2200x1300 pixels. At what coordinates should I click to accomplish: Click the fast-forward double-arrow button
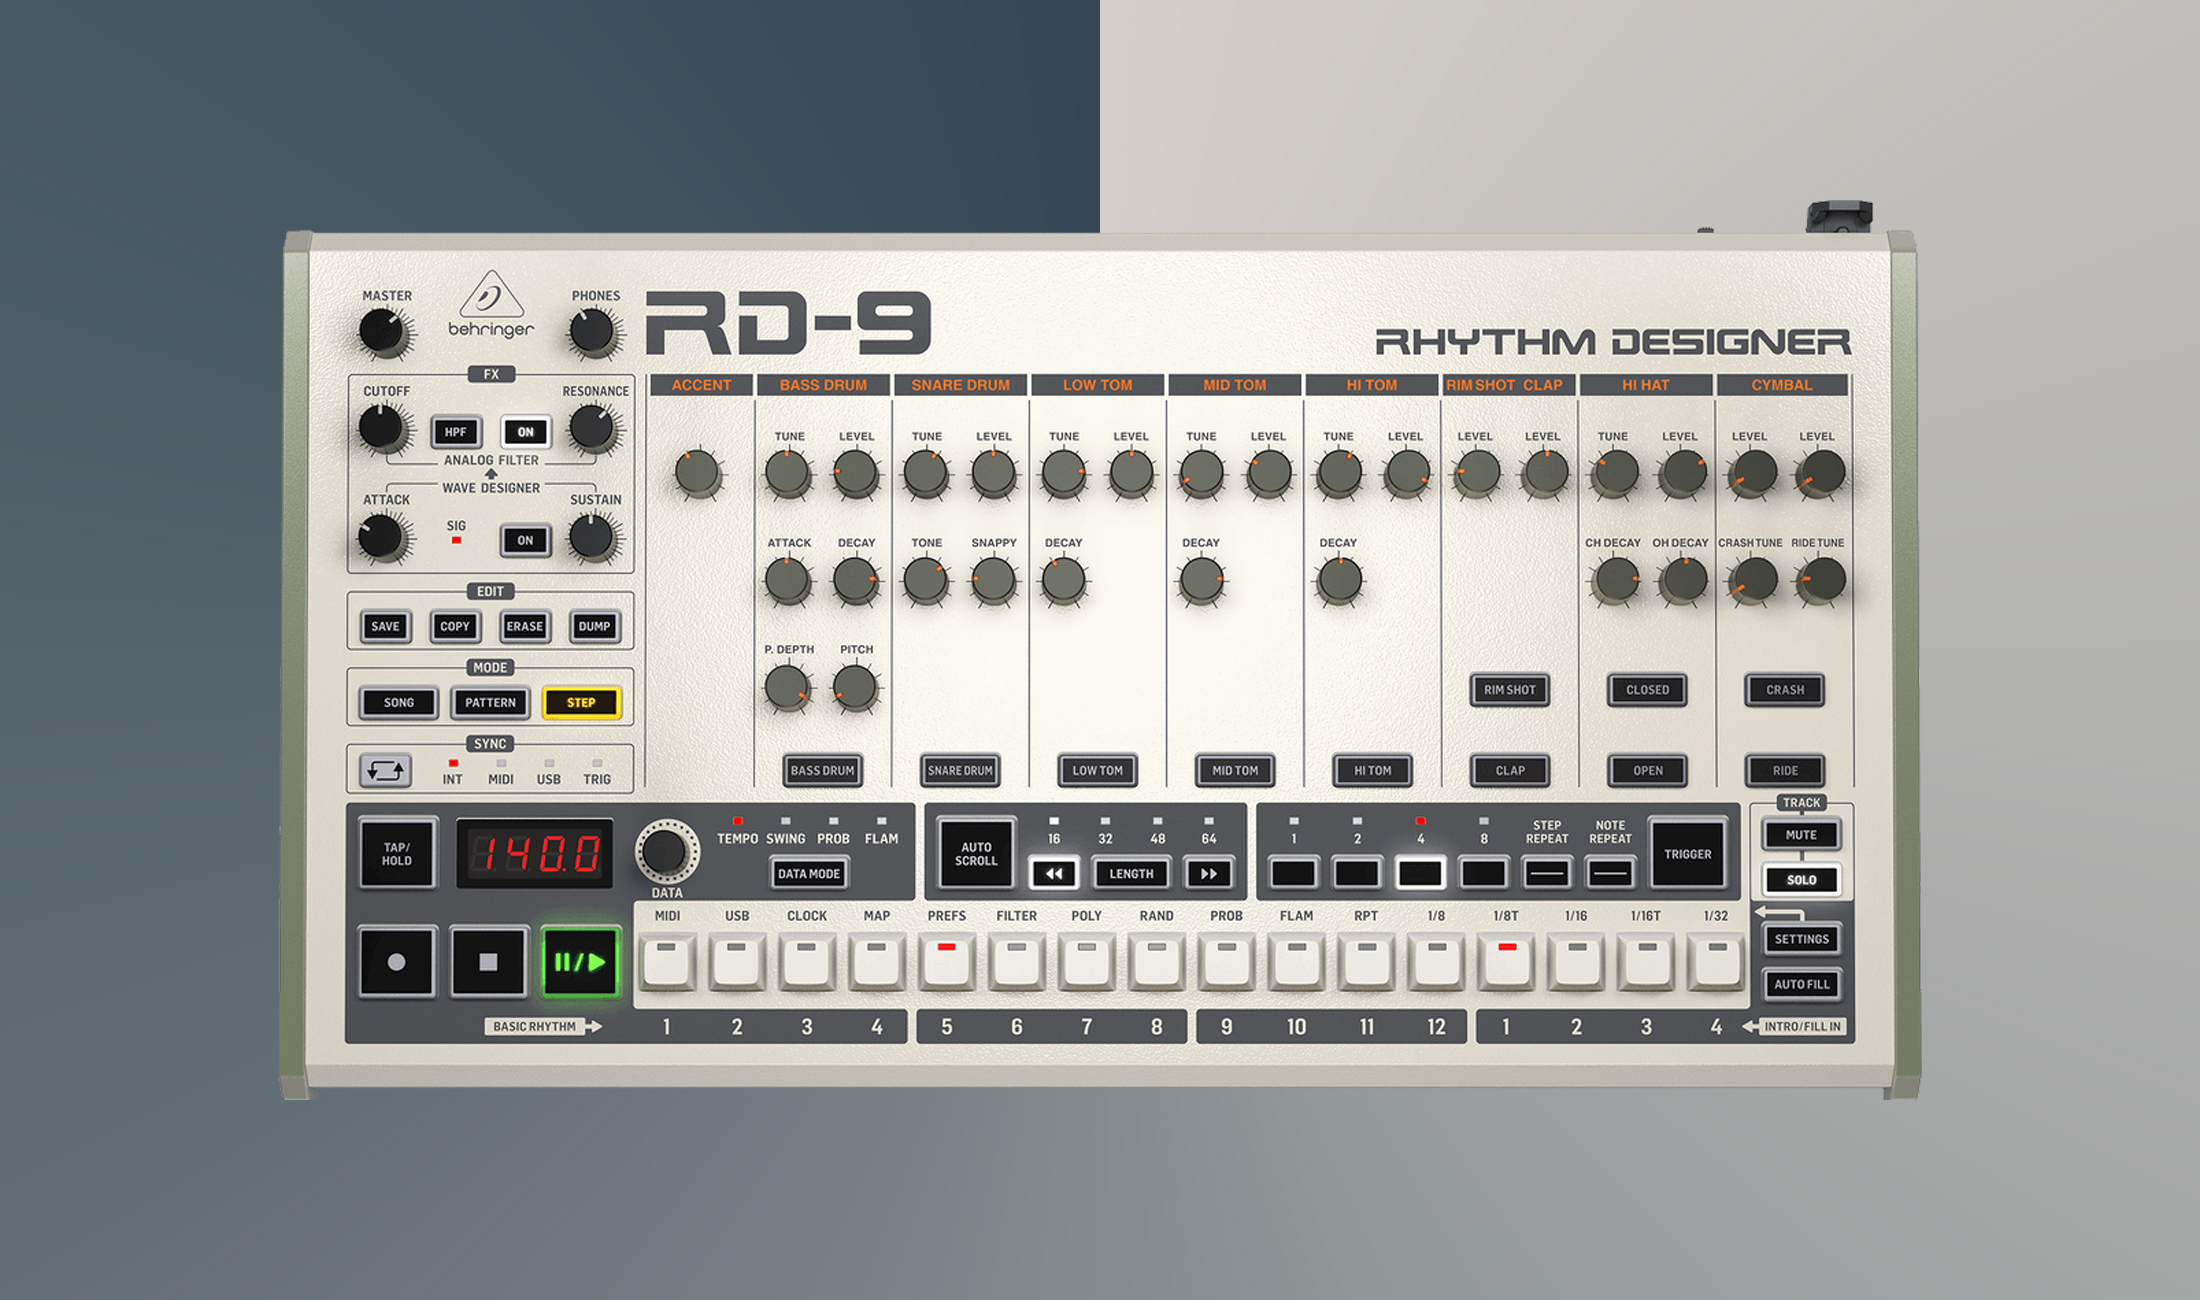pyautogui.click(x=1208, y=873)
